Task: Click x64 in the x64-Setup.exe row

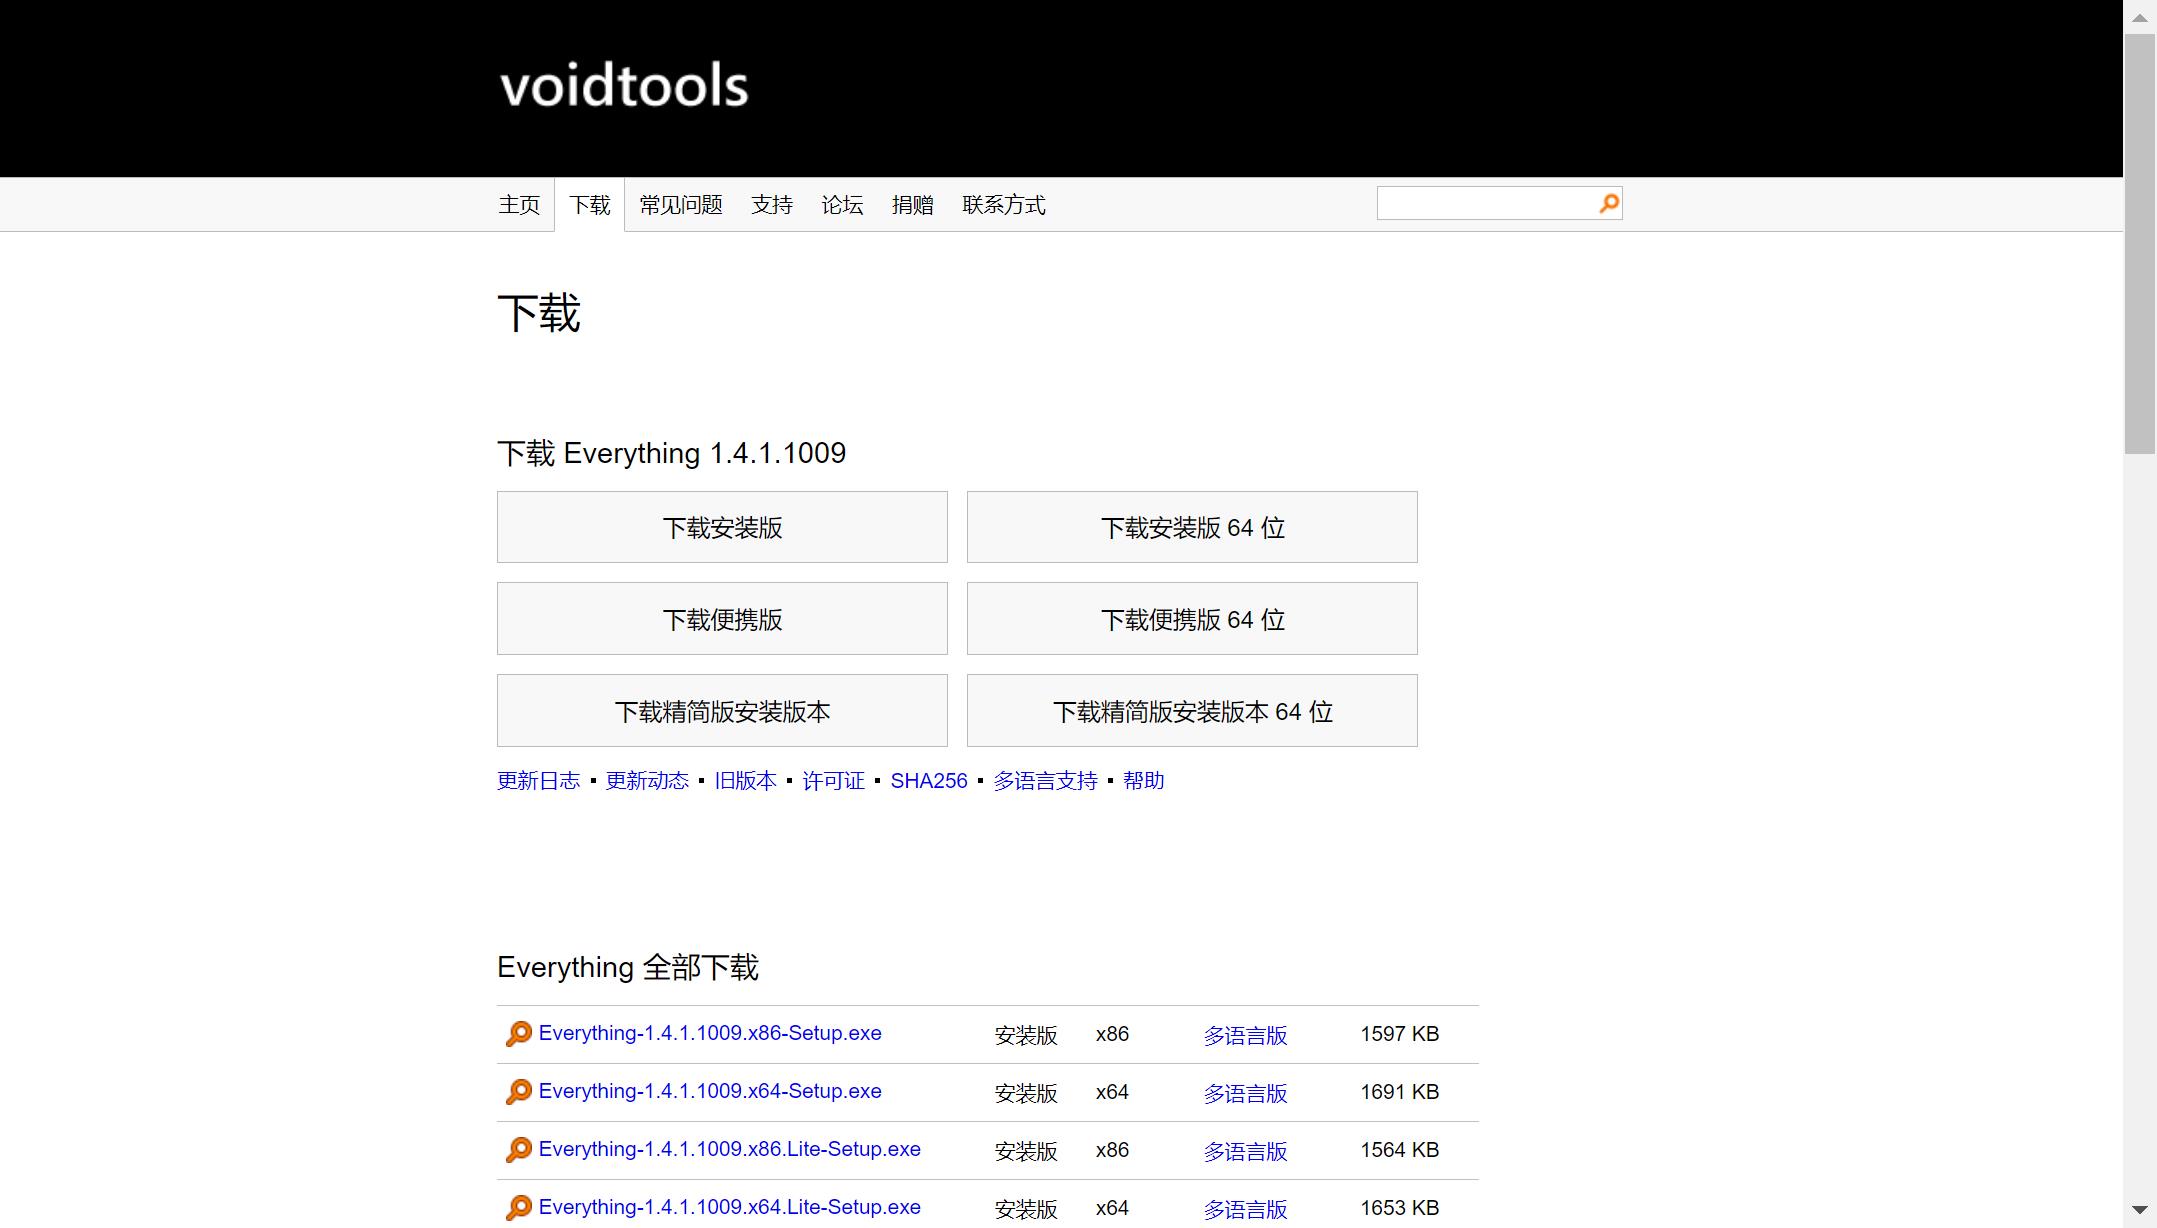Action: (x=1112, y=1092)
